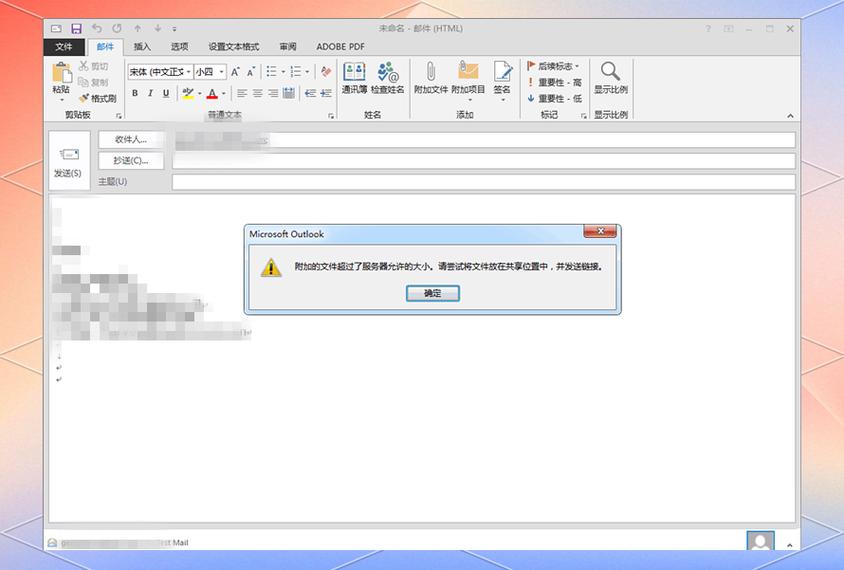Viewport: 844px width, 570px height.
Task: Click the Redo icon in title bar
Action: click(117, 29)
